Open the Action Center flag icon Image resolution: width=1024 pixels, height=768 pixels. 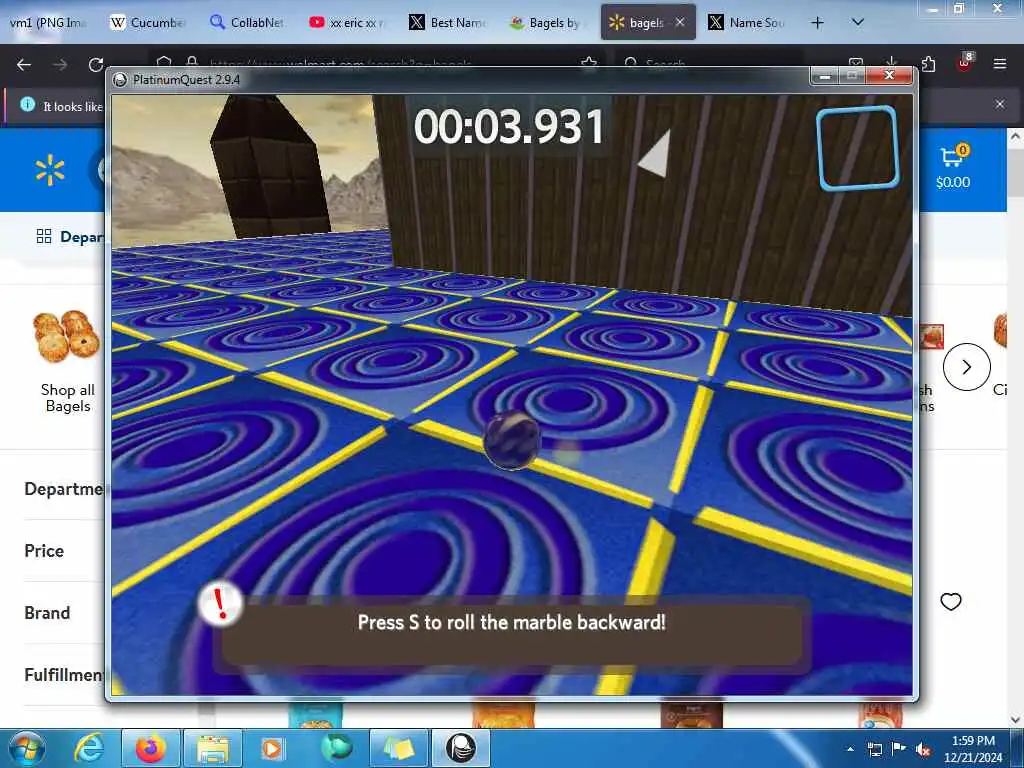899,749
